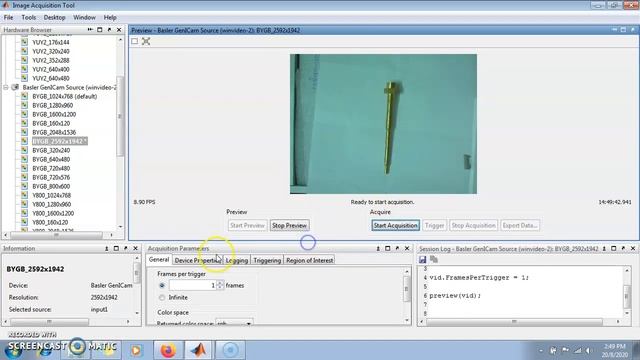Maximize the Hardware Browser panel
This screenshot has height=360, width=640.
click(100, 30)
